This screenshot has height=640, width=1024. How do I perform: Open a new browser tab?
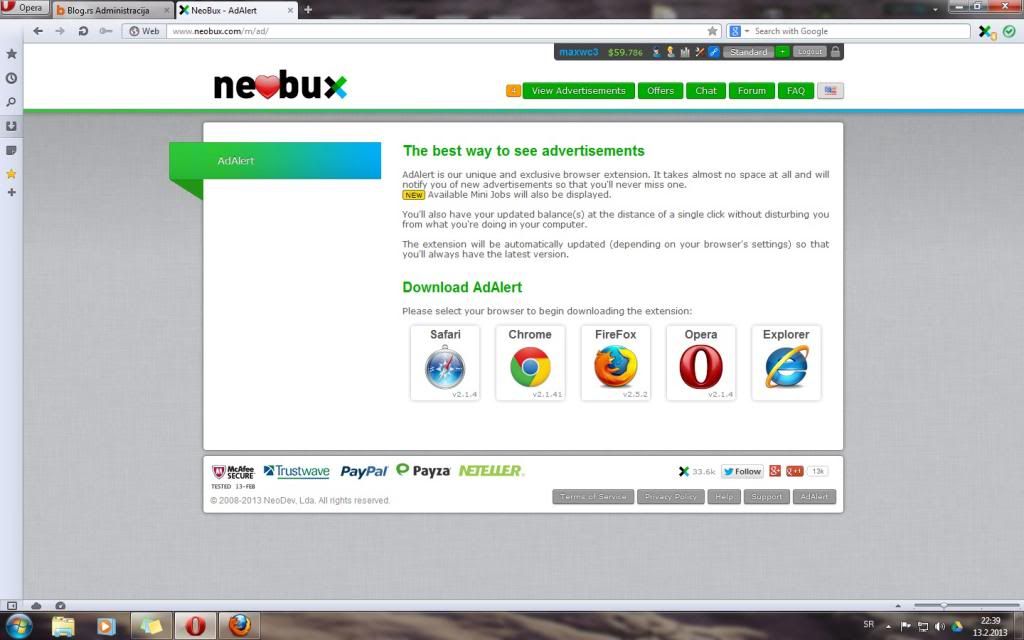pos(308,10)
